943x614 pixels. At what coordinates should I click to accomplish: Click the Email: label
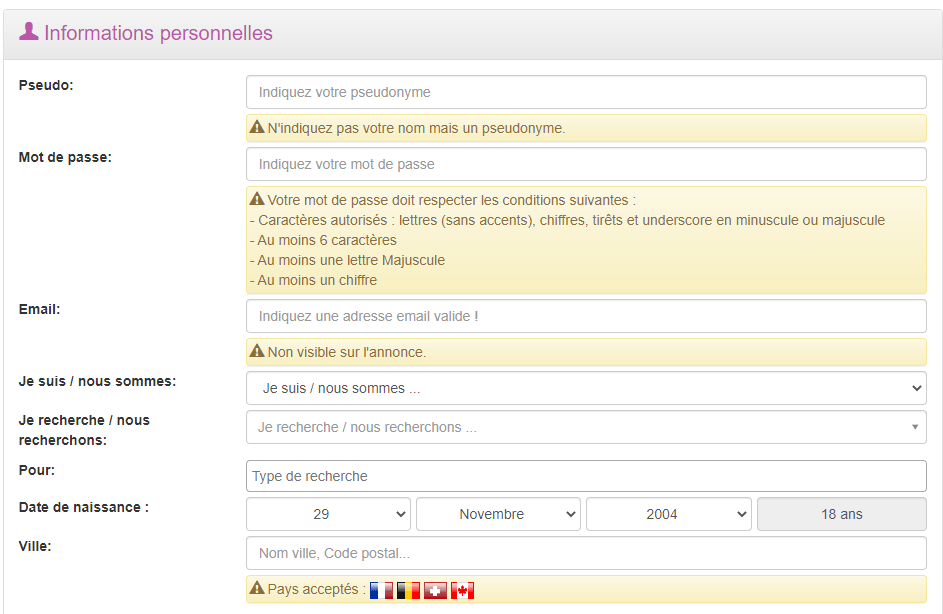39,310
